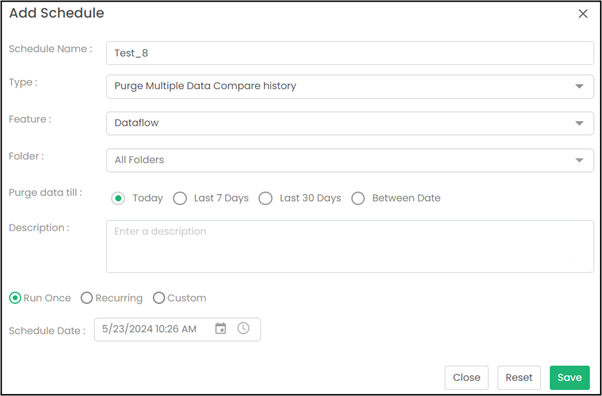Expand the Folder dropdown showing All Folders
This screenshot has width=602, height=396.
(x=350, y=160)
